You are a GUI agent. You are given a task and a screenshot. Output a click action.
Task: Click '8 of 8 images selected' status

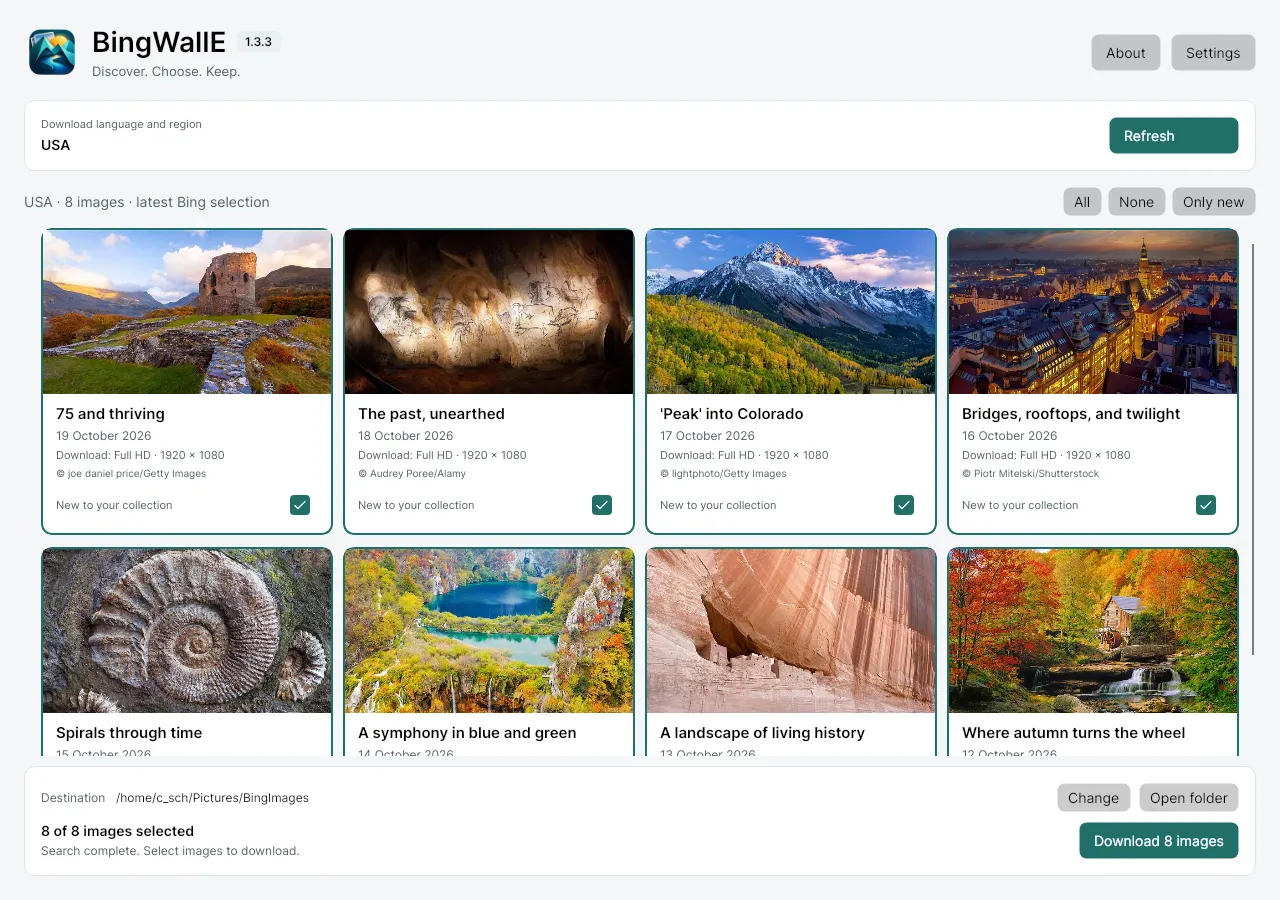(117, 831)
